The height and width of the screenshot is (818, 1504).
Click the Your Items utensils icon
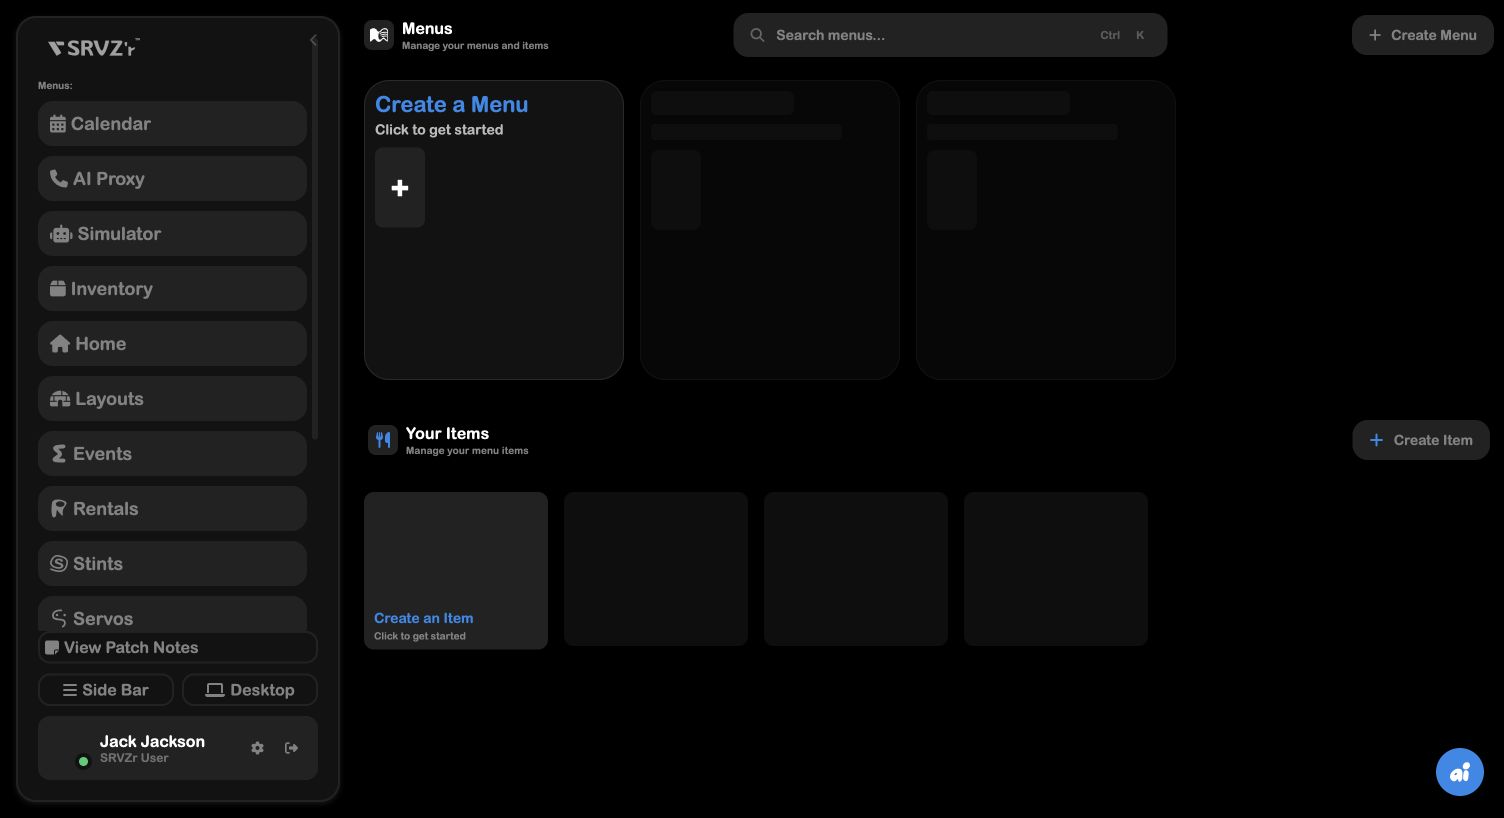(383, 440)
